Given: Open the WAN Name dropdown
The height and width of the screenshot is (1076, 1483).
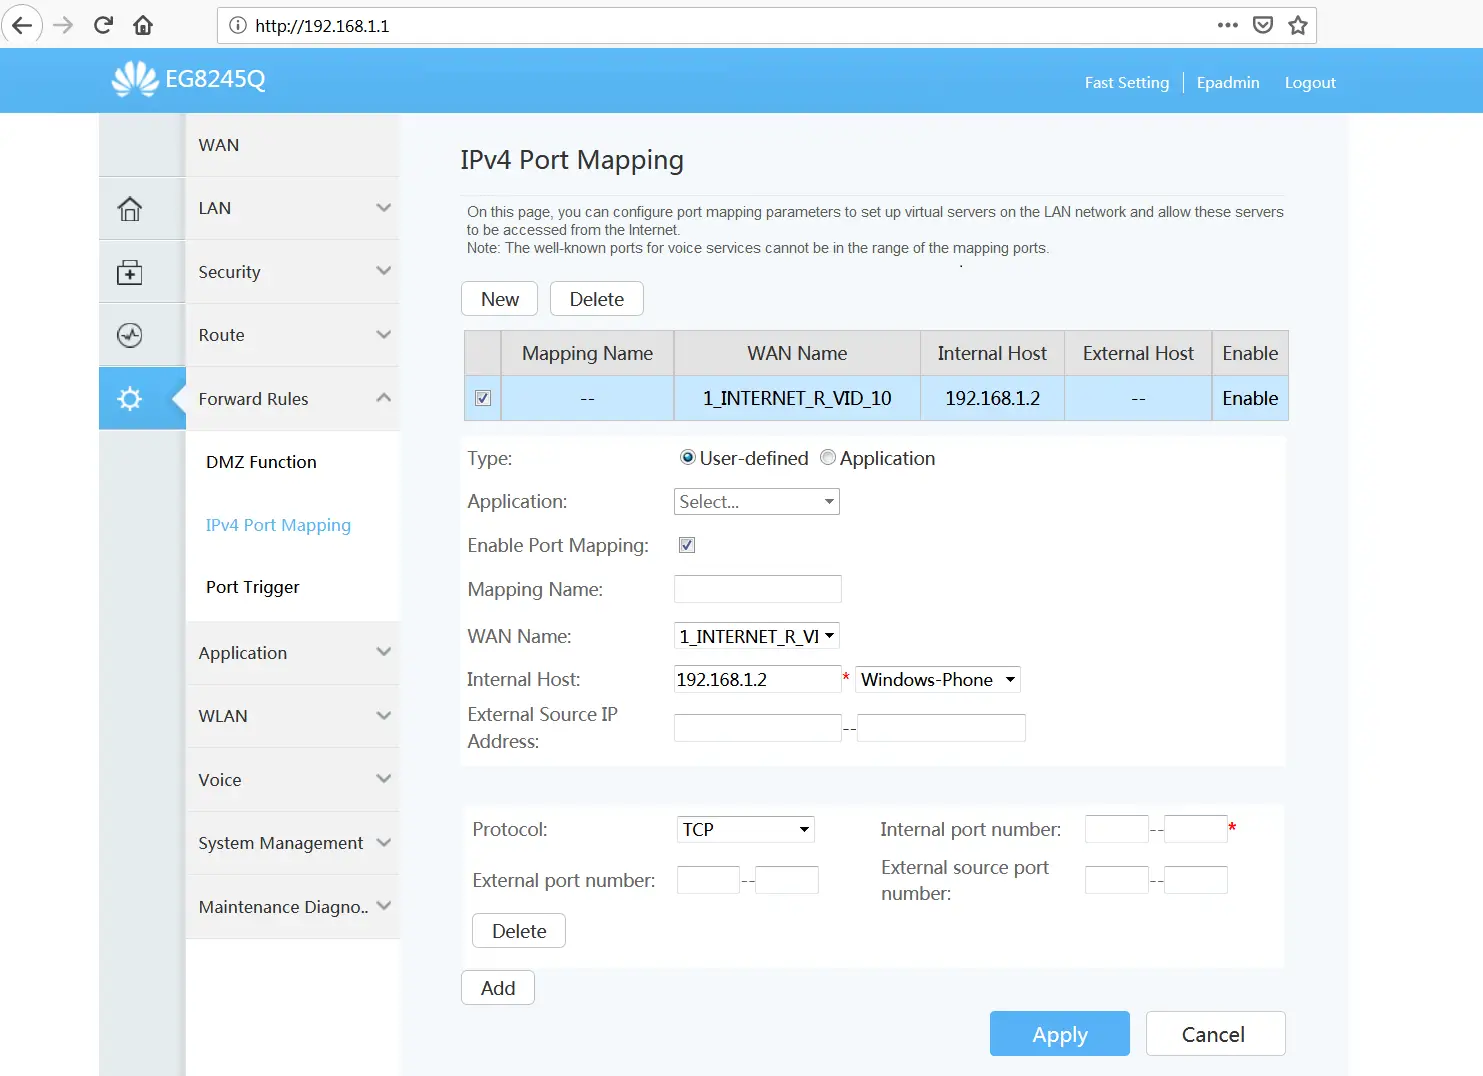Looking at the screenshot, I should click(x=757, y=636).
